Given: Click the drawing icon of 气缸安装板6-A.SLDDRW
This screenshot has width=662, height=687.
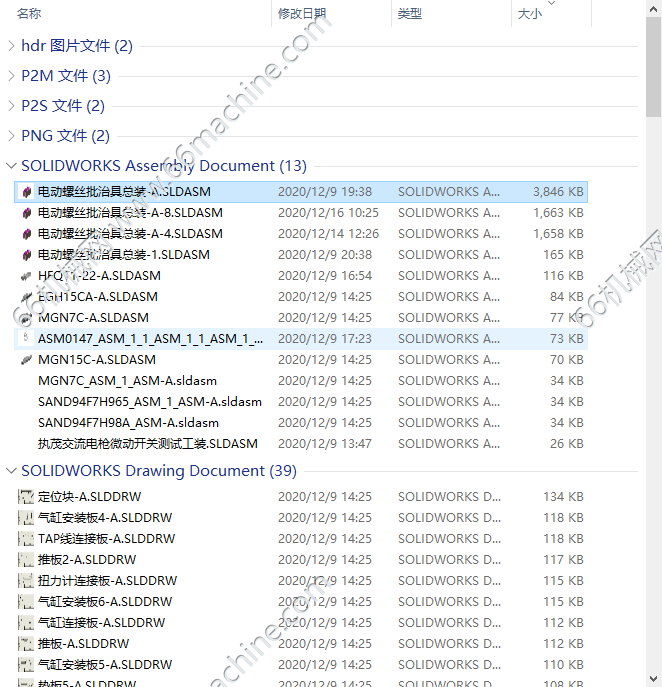Looking at the screenshot, I should [25, 602].
